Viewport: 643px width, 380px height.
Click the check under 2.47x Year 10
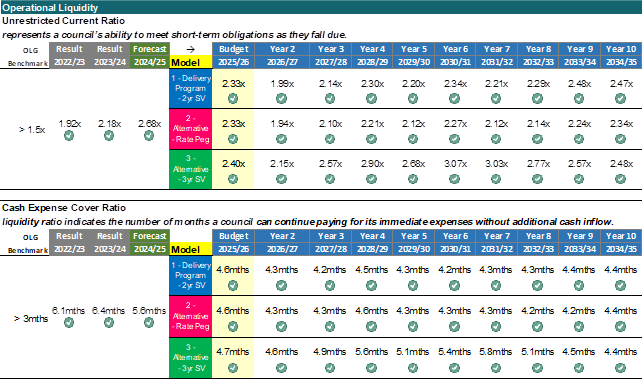tap(620, 98)
